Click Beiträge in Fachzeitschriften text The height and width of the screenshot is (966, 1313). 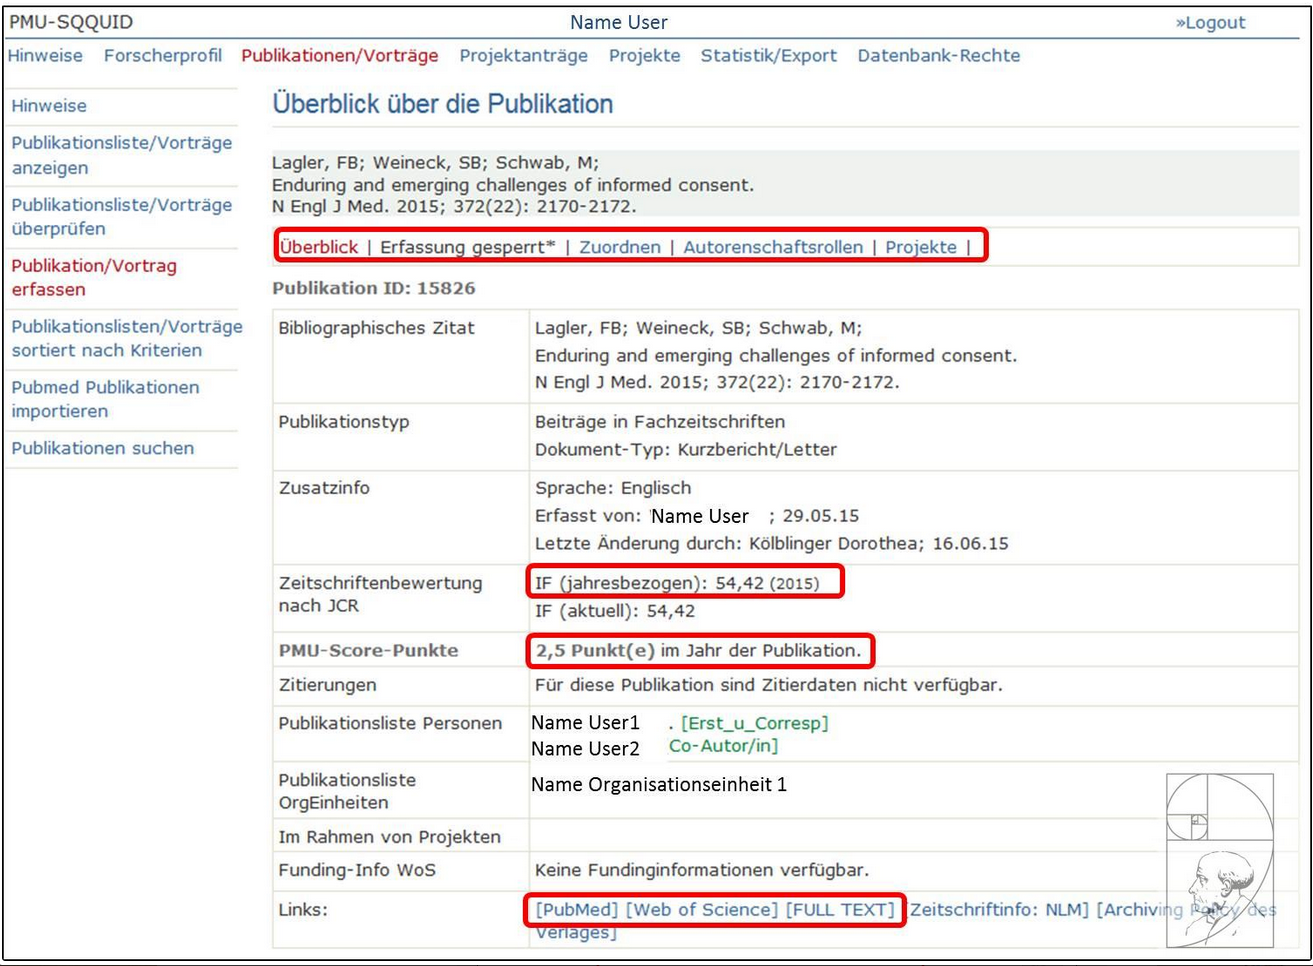[660, 422]
